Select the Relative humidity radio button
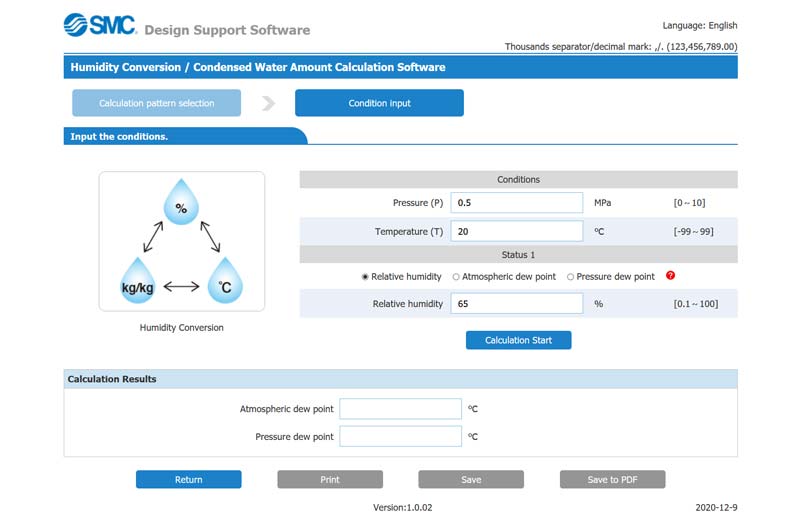 click(x=365, y=277)
